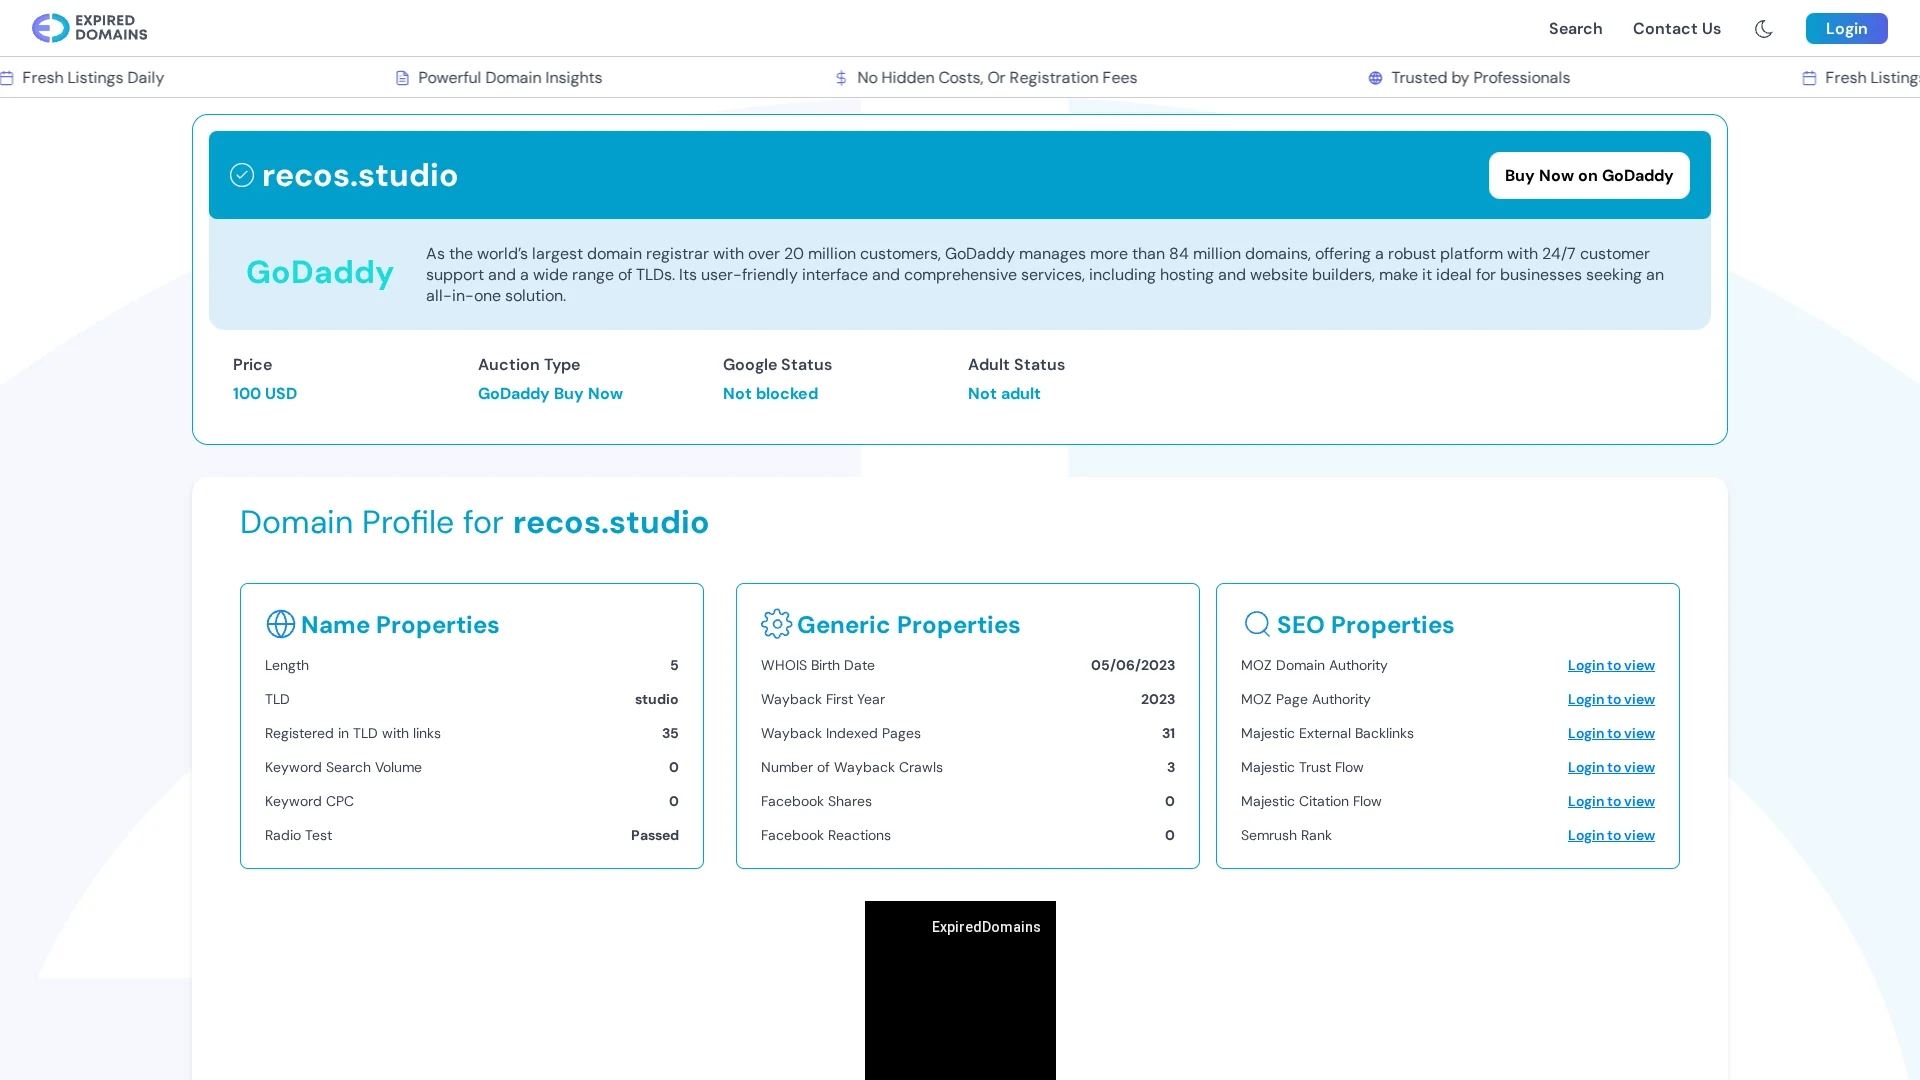Click the Trusted by Professionals ticker text
The height and width of the screenshot is (1080, 1920).
[x=1480, y=78]
